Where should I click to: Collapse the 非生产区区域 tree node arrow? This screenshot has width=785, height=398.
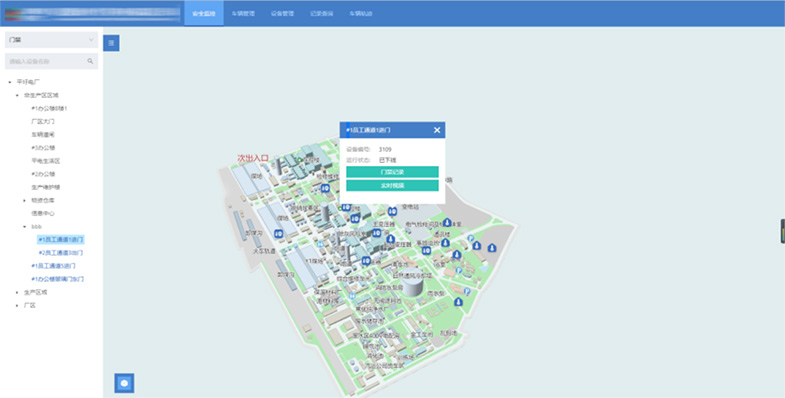(x=18, y=95)
